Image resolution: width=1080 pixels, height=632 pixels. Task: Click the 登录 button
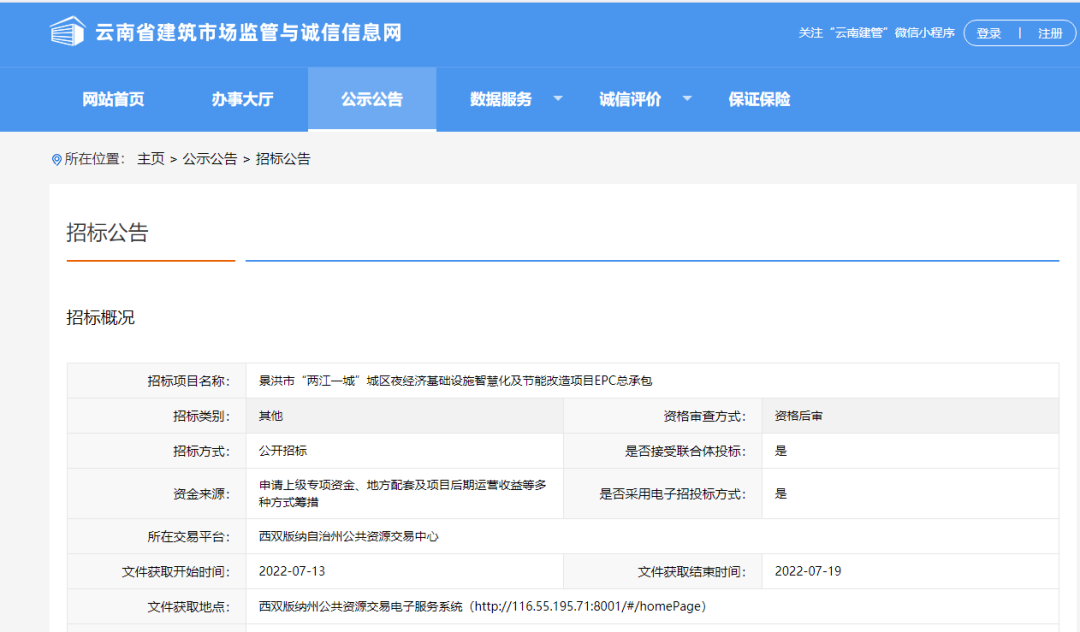click(x=988, y=33)
